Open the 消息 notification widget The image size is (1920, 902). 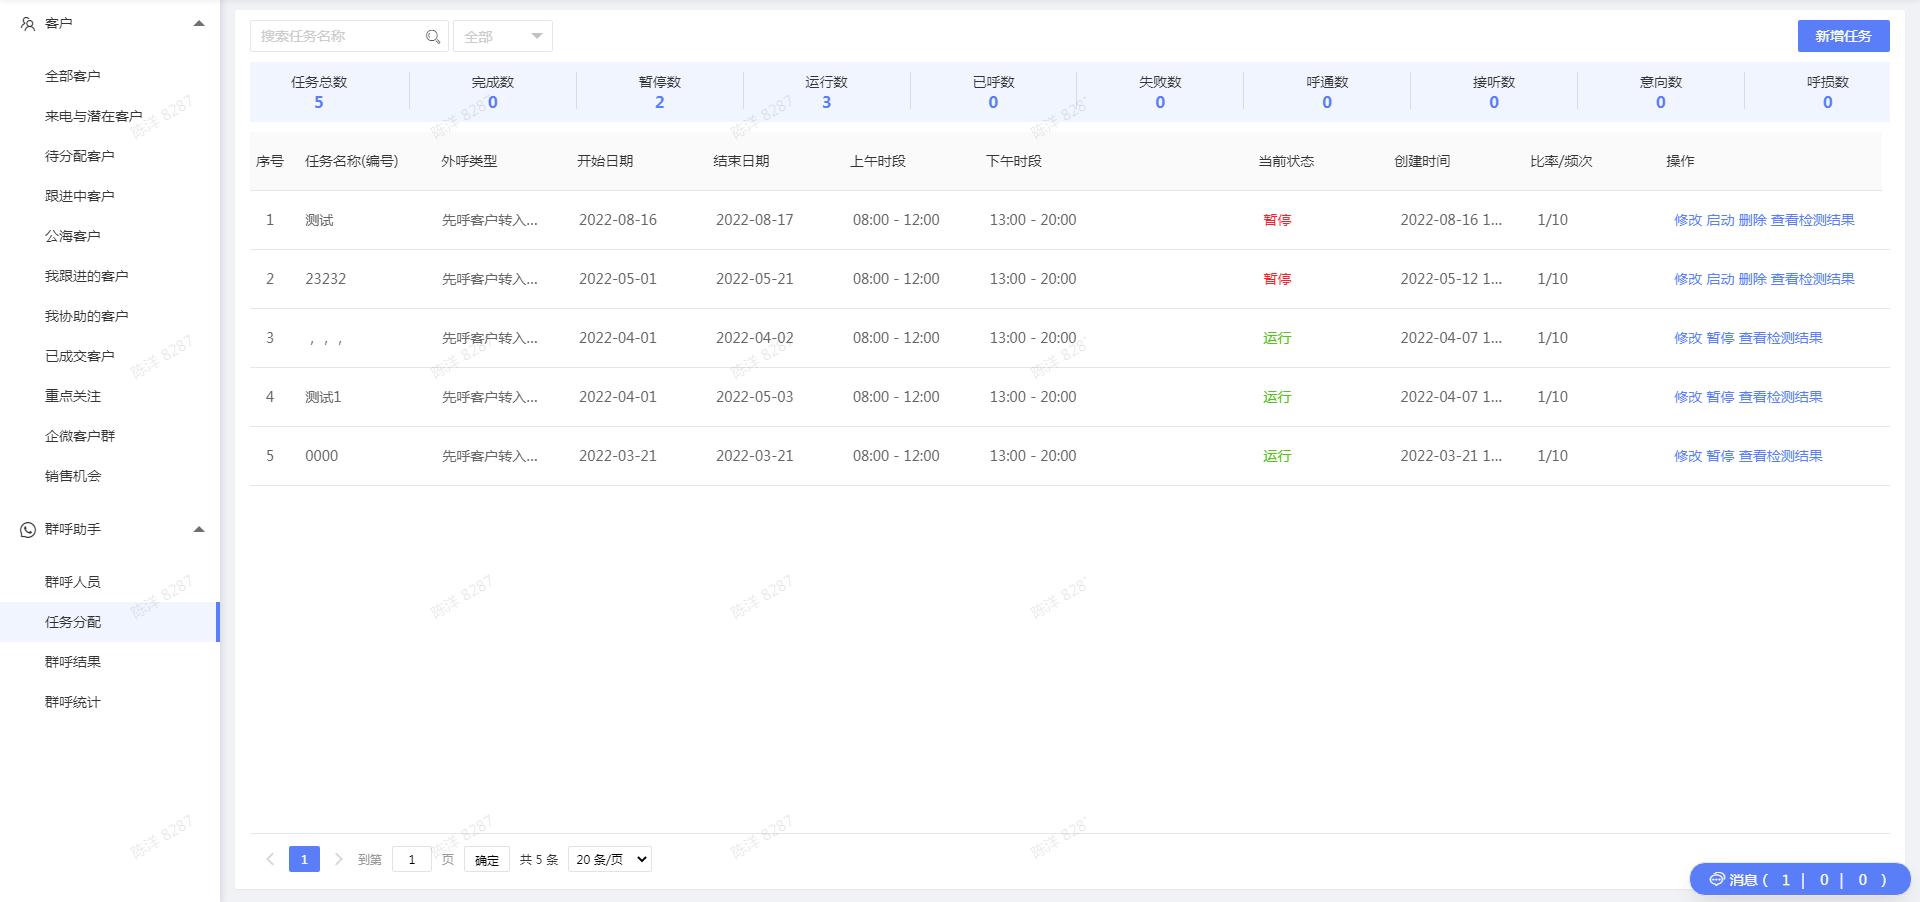click(1800, 880)
